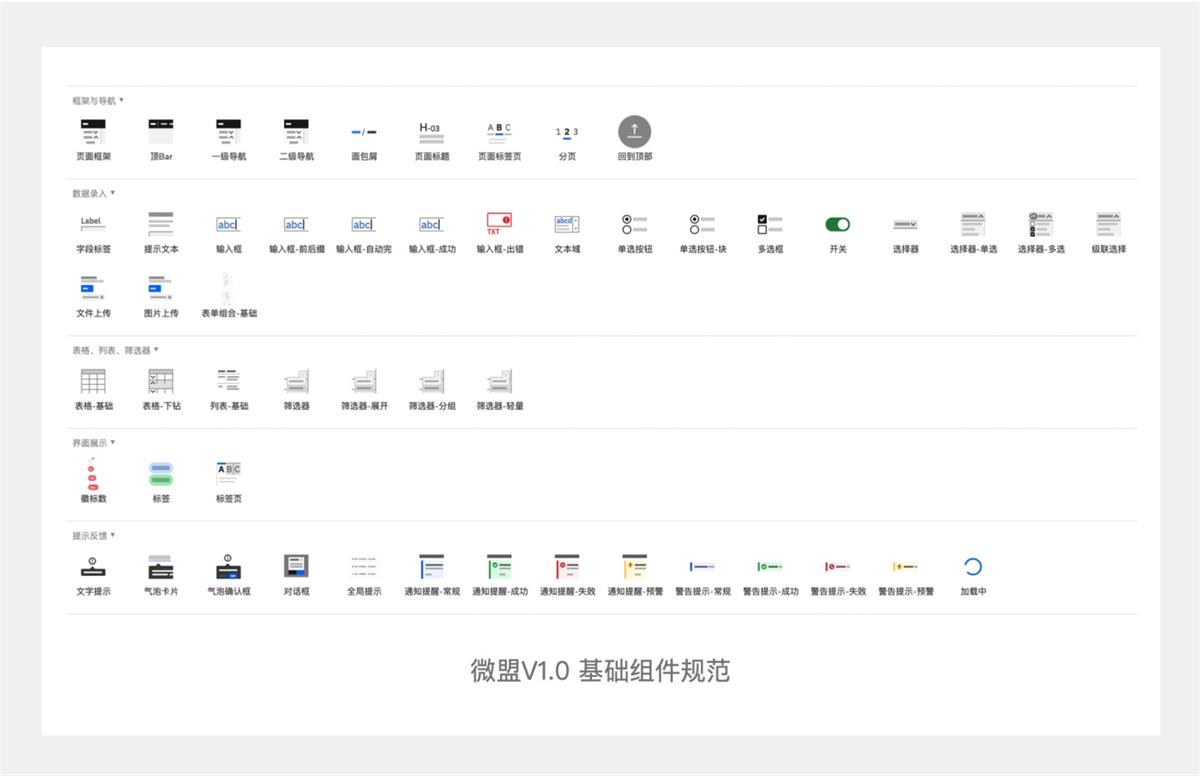Select the 加载中 spinner icon

973,567
